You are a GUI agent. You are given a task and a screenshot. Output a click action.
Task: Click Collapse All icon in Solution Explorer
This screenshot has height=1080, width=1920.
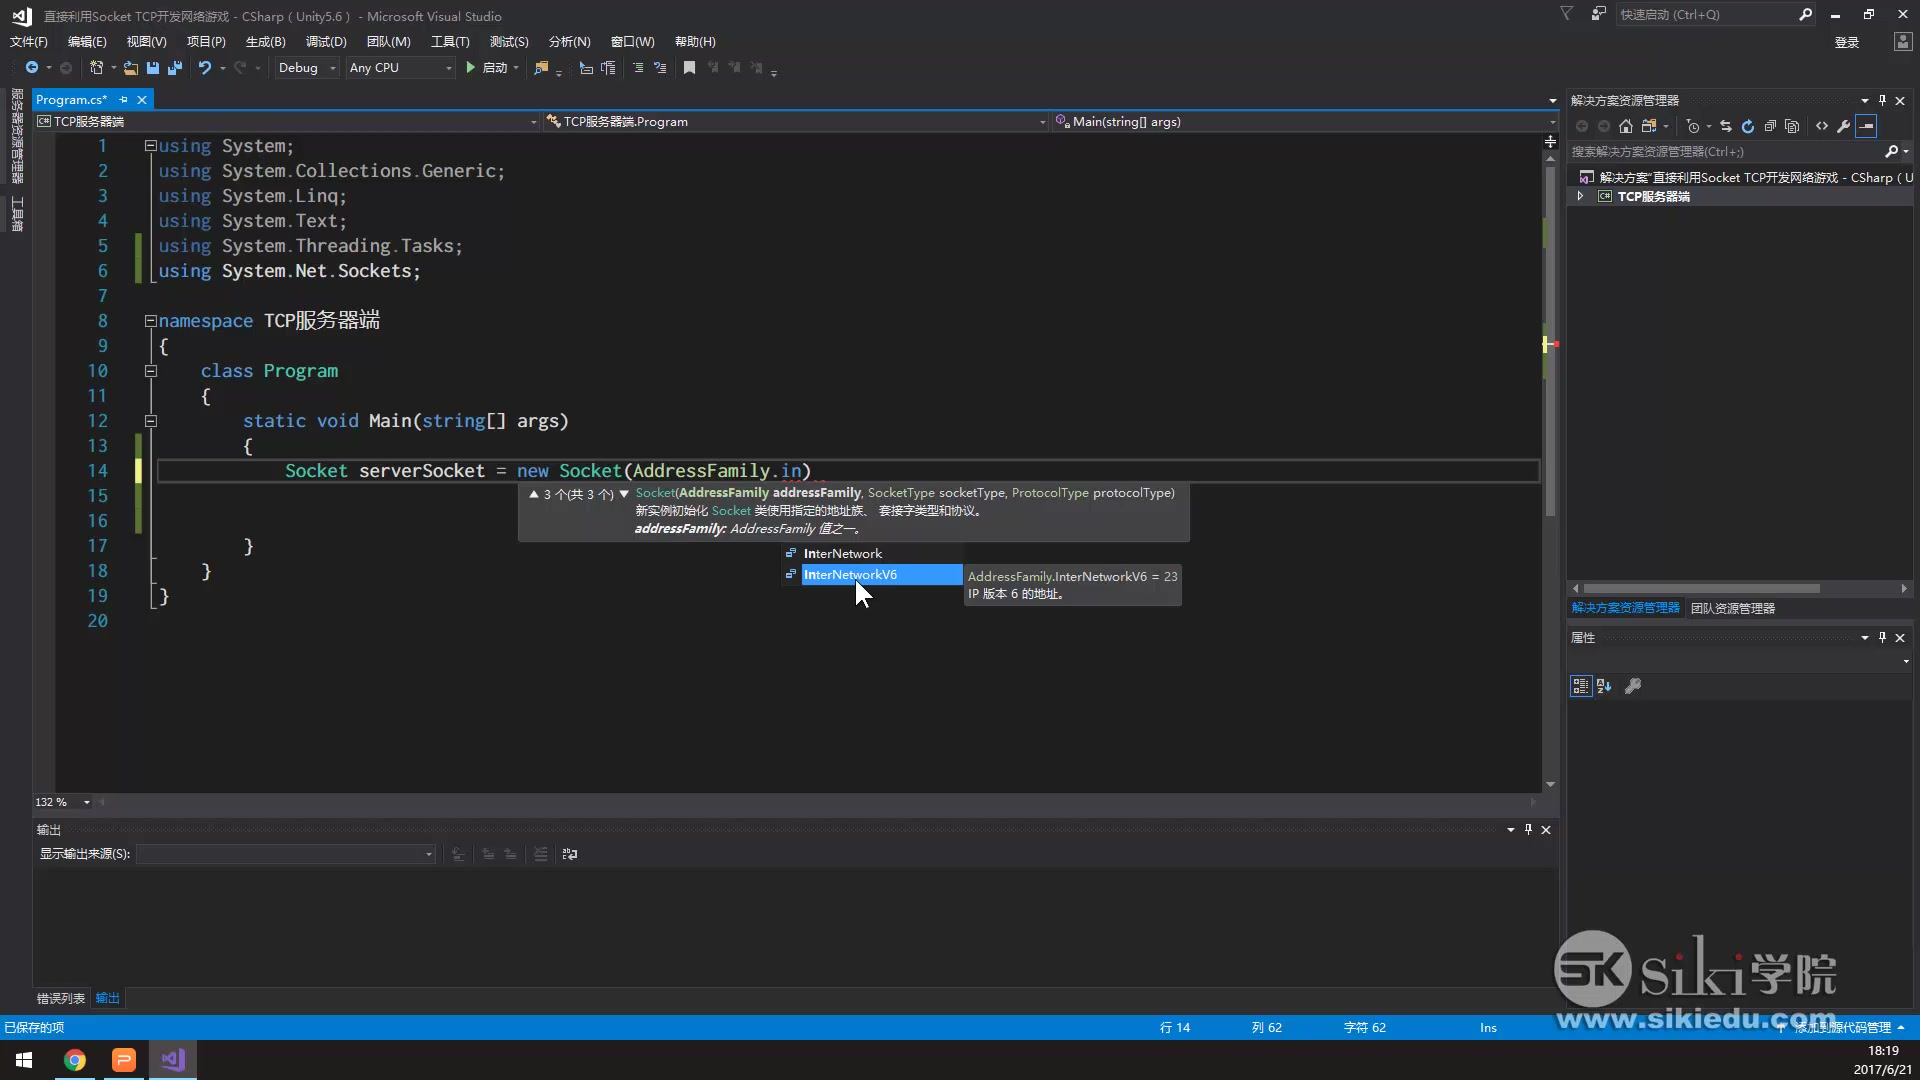[x=1770, y=126]
